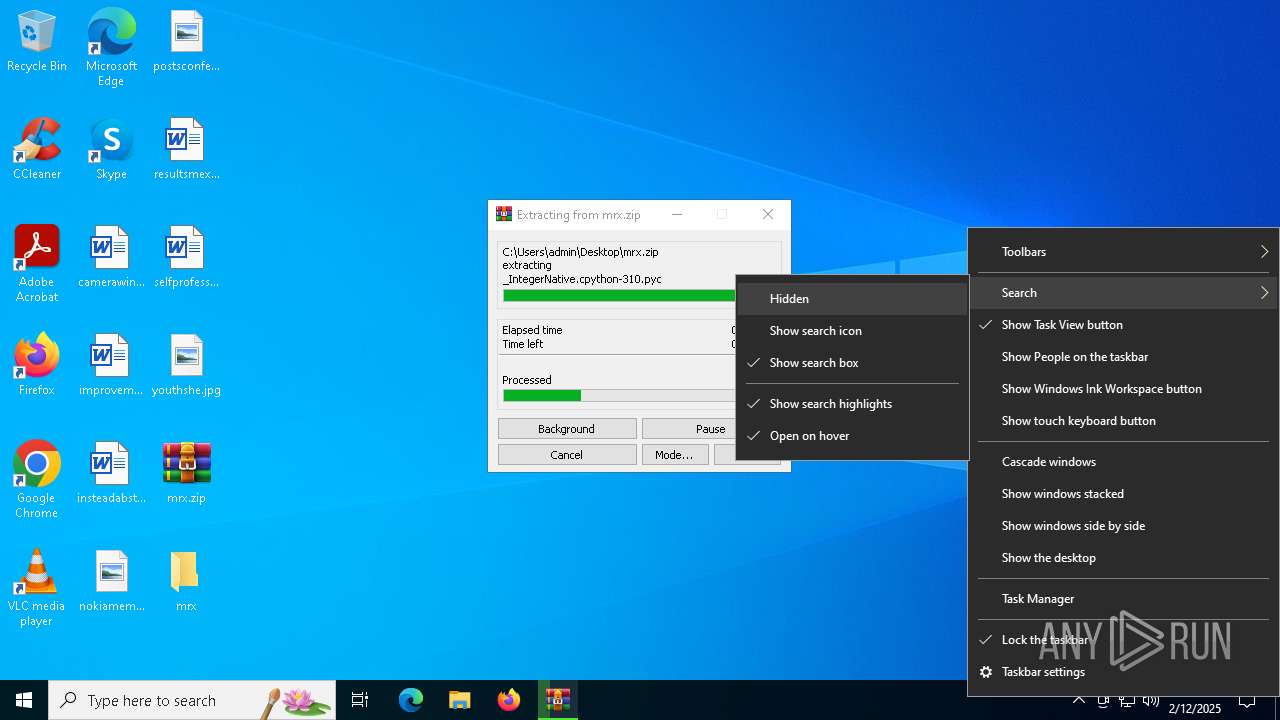Select the resultsmex... Word document icon
This screenshot has width=1280, height=720.
coord(186,150)
